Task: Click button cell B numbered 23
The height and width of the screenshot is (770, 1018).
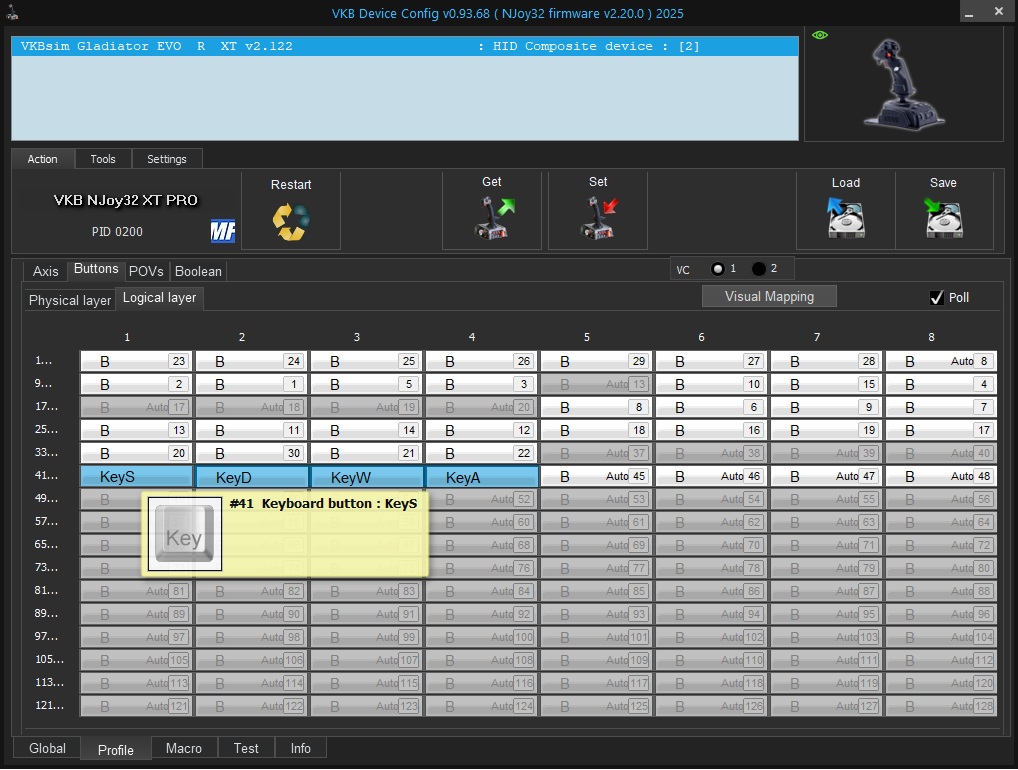Action: [136, 361]
